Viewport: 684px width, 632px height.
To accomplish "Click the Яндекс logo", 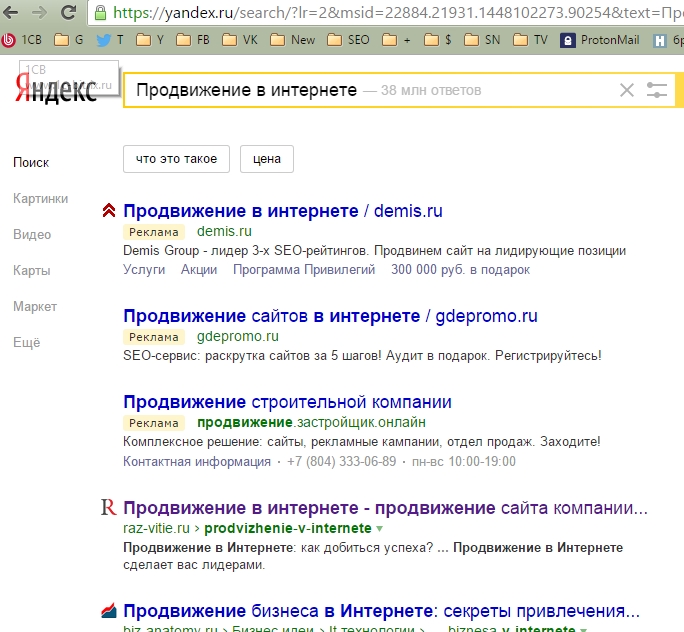I will 55,89.
